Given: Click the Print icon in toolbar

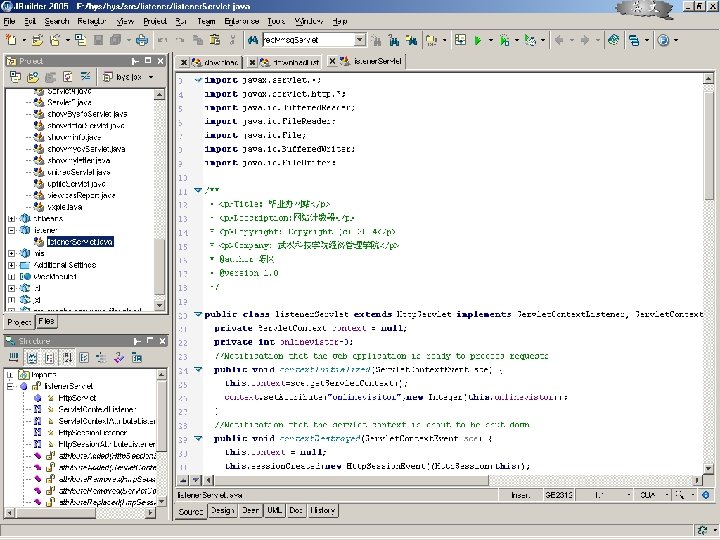Looking at the screenshot, I should pyautogui.click(x=141, y=40).
